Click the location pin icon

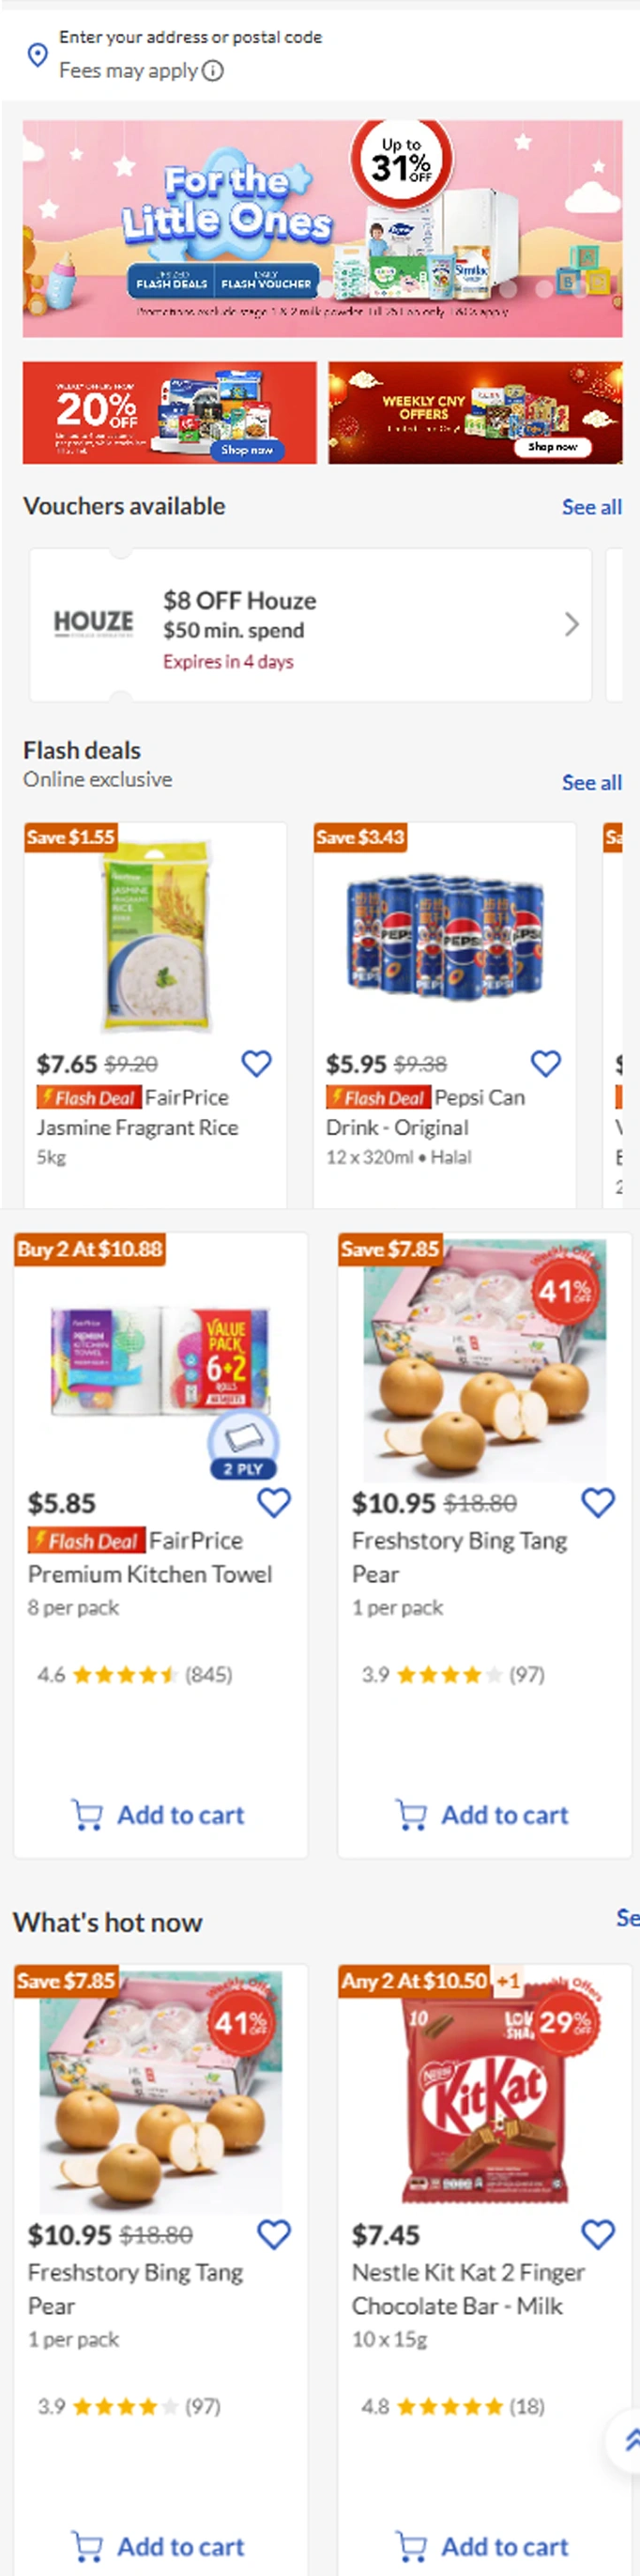[x=37, y=55]
